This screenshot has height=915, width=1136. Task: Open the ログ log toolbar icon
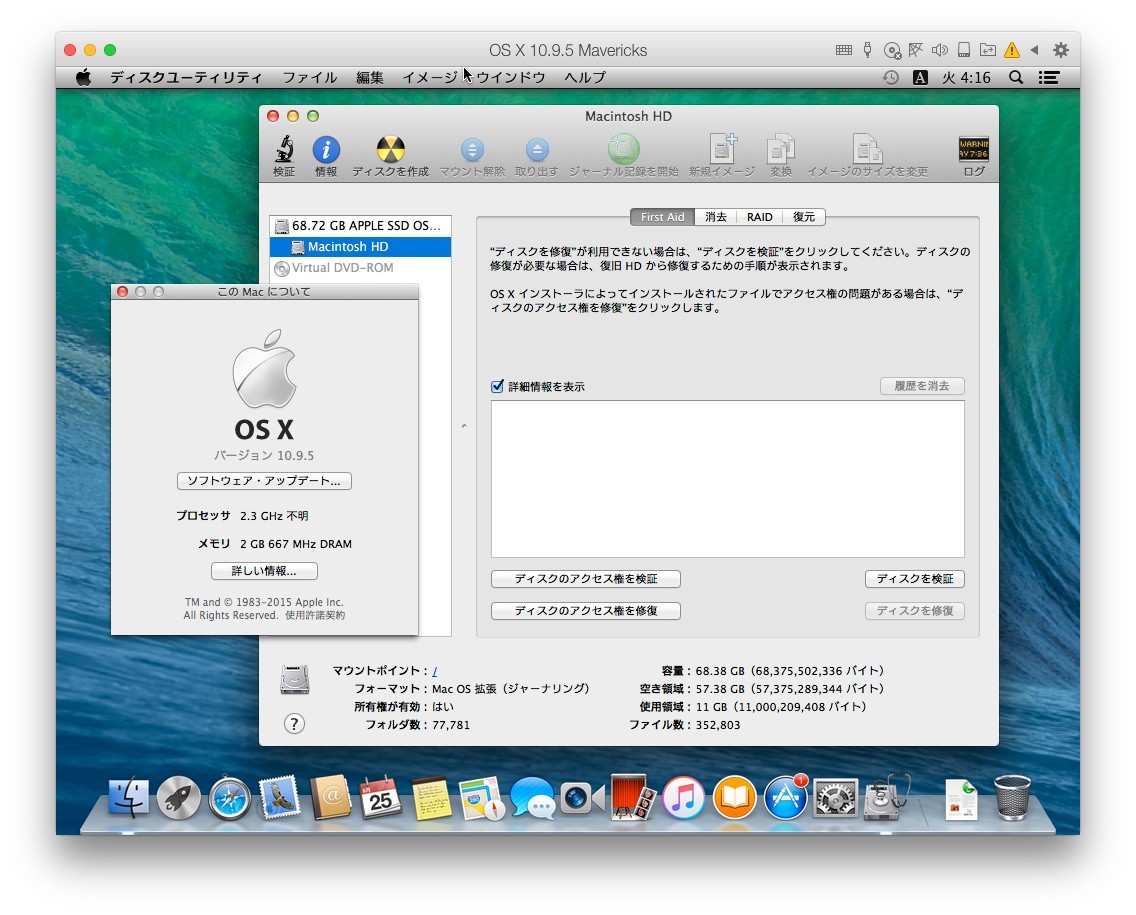pos(974,156)
